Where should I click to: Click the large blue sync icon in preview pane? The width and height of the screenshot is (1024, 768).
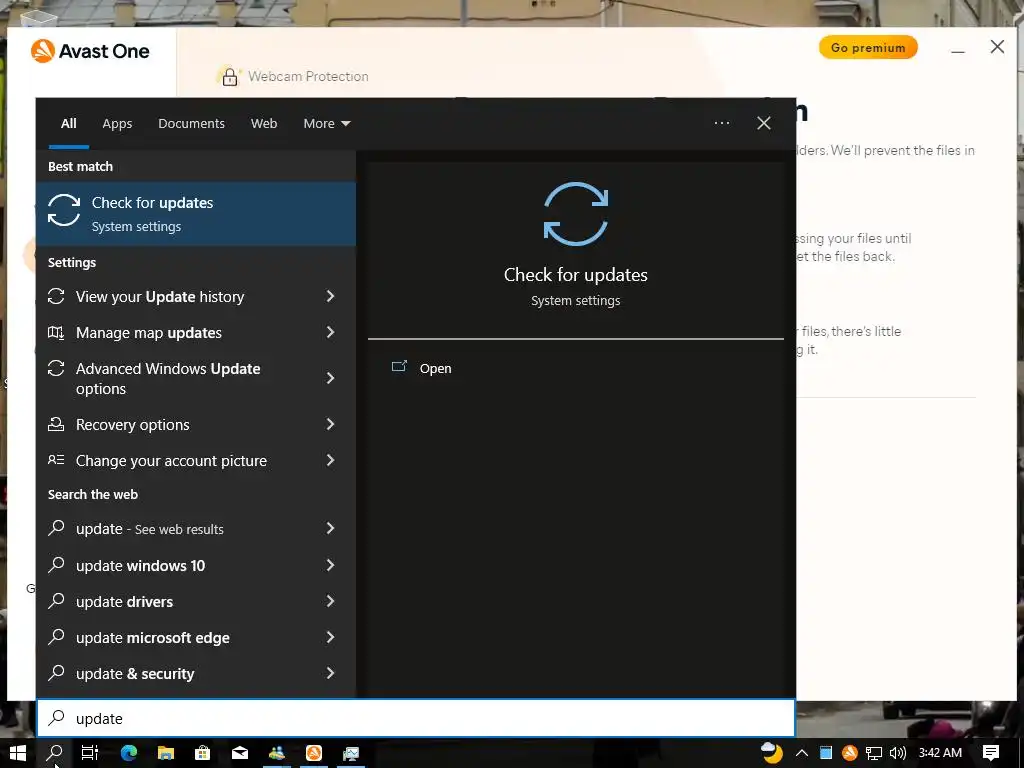[x=575, y=214]
